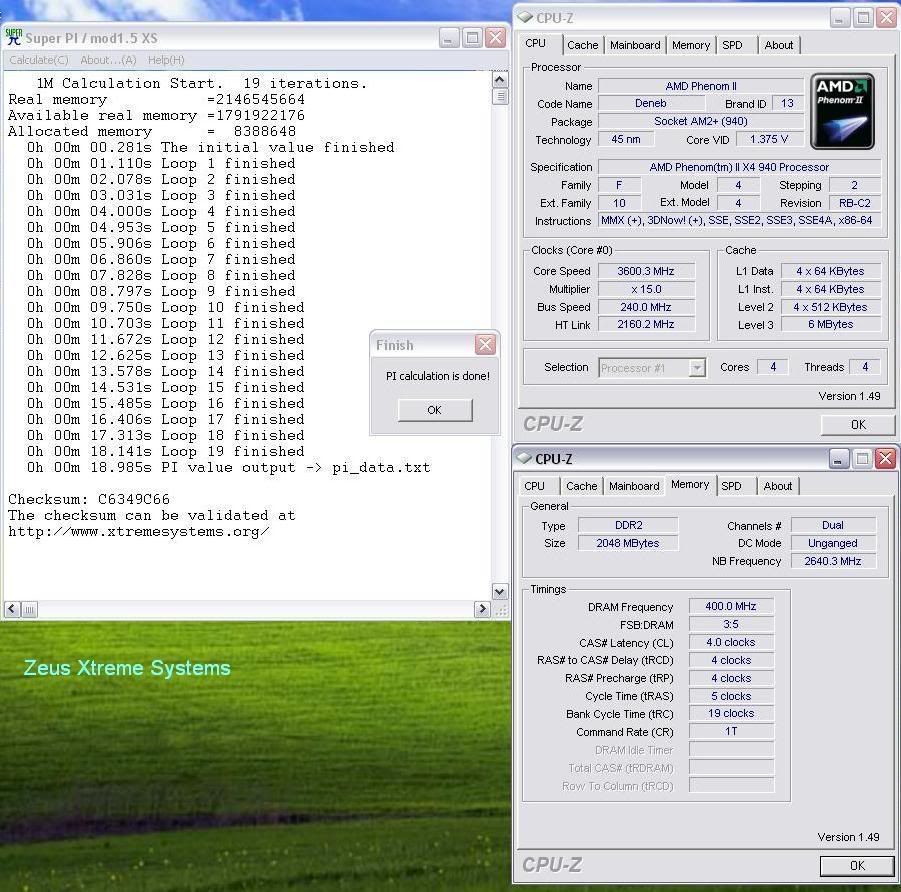Select Memory tab in bottom CPU-Z window
This screenshot has height=892, width=901.
click(690, 485)
